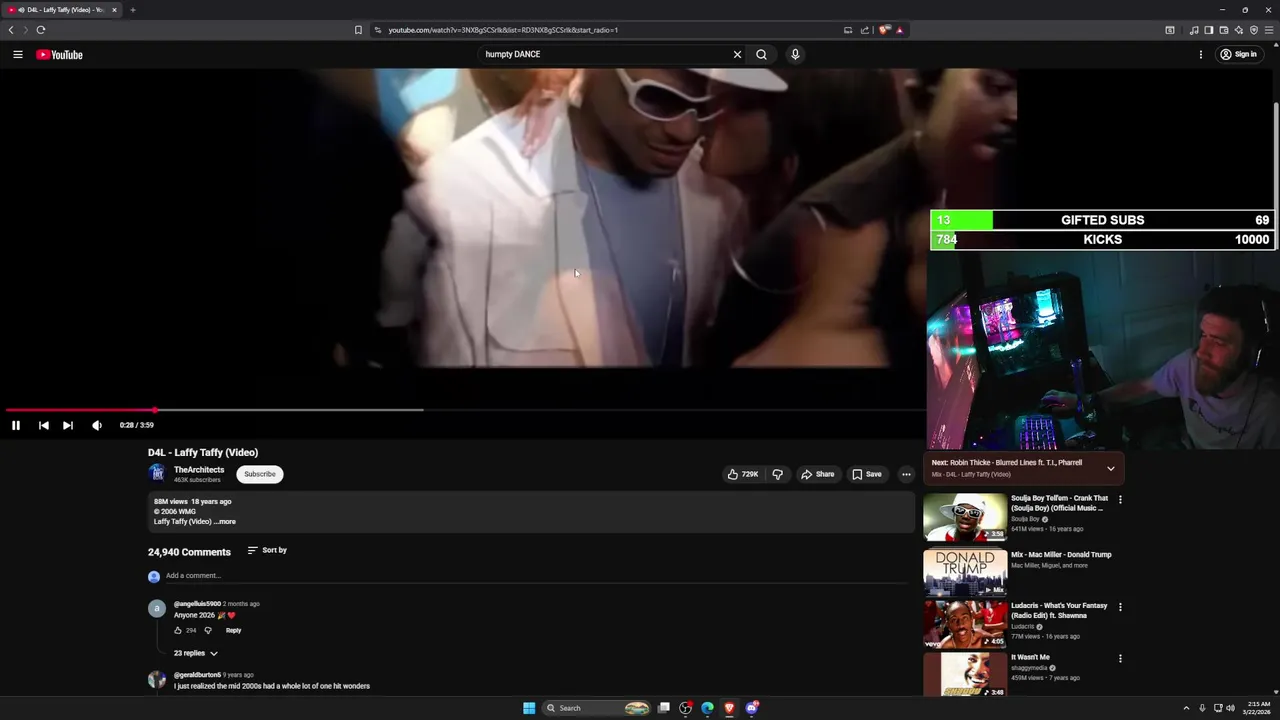Open browser main hamburger menu

(1269, 30)
